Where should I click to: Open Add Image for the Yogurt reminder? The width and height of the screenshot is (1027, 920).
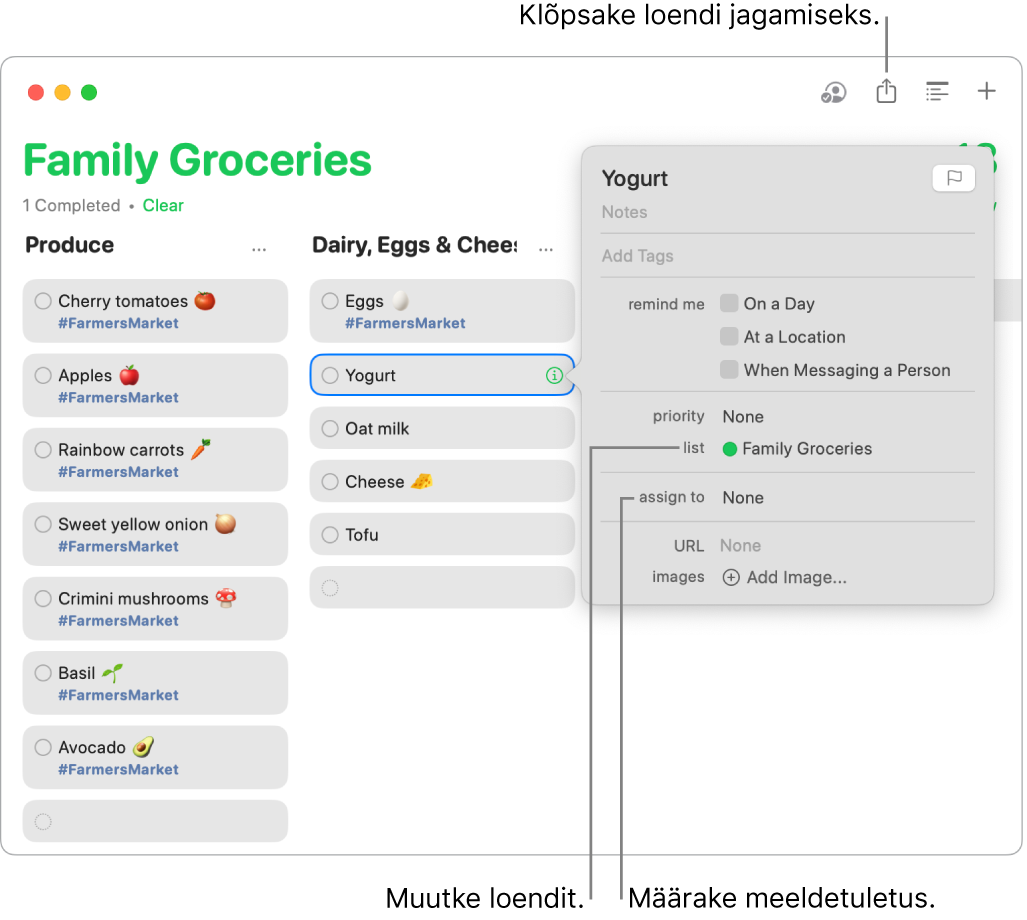788,577
